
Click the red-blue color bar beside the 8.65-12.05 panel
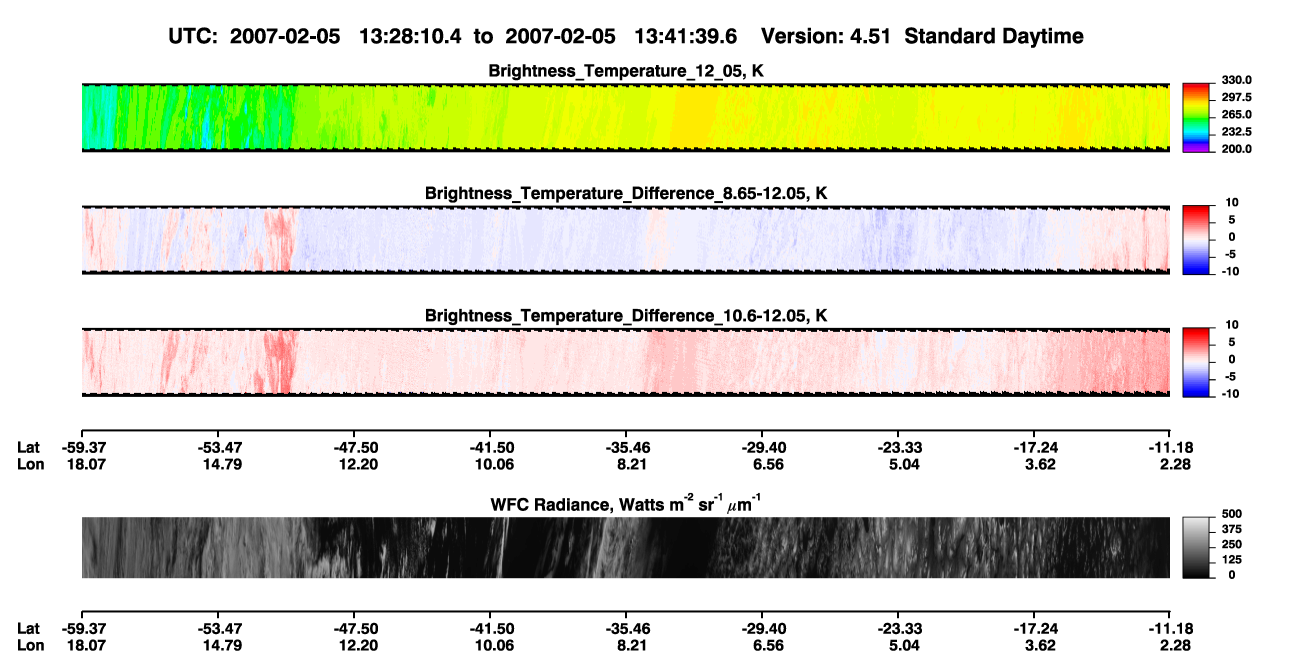(x=1196, y=240)
